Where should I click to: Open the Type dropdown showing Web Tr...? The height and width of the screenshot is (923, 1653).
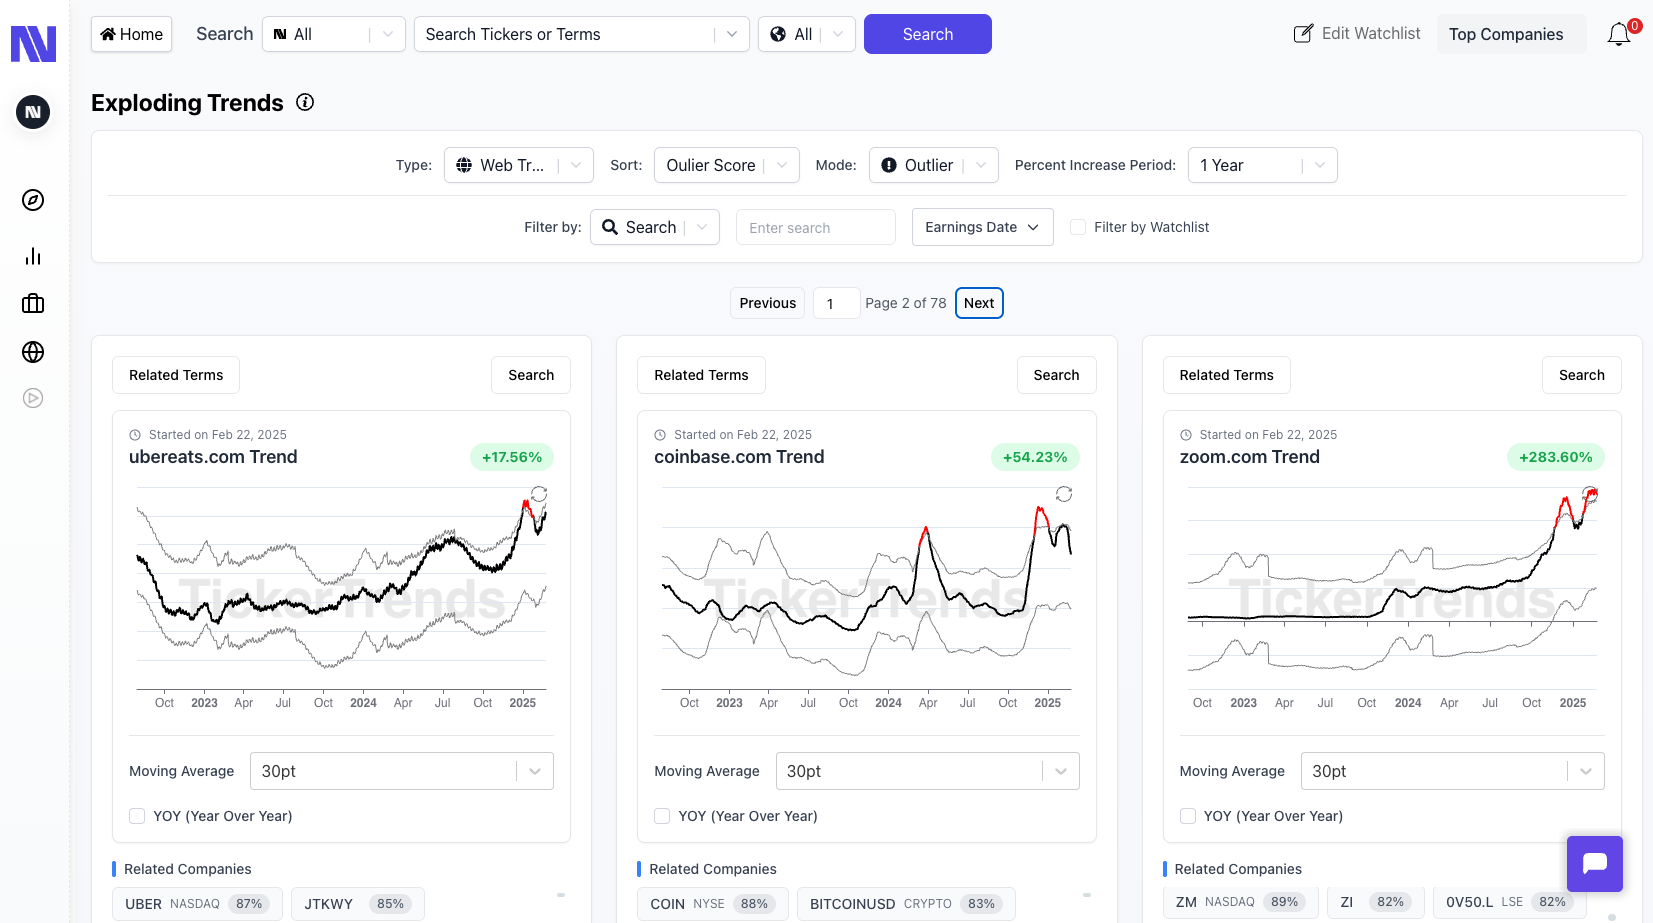(x=519, y=165)
